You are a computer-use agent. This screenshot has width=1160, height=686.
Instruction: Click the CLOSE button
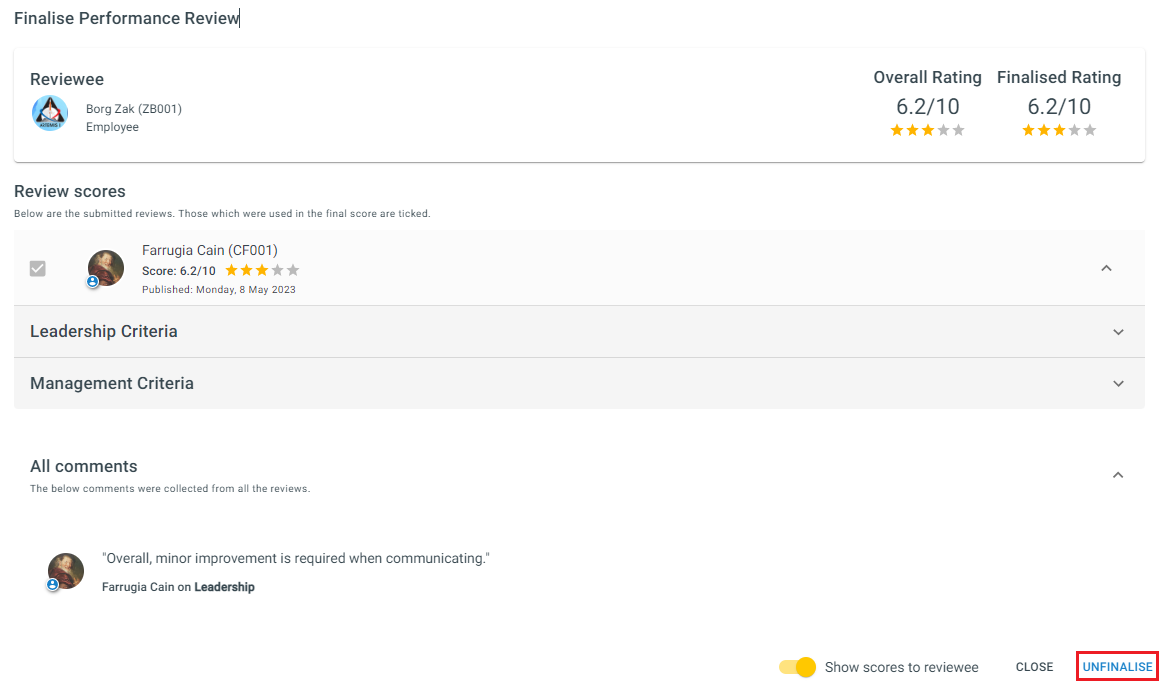point(1034,667)
